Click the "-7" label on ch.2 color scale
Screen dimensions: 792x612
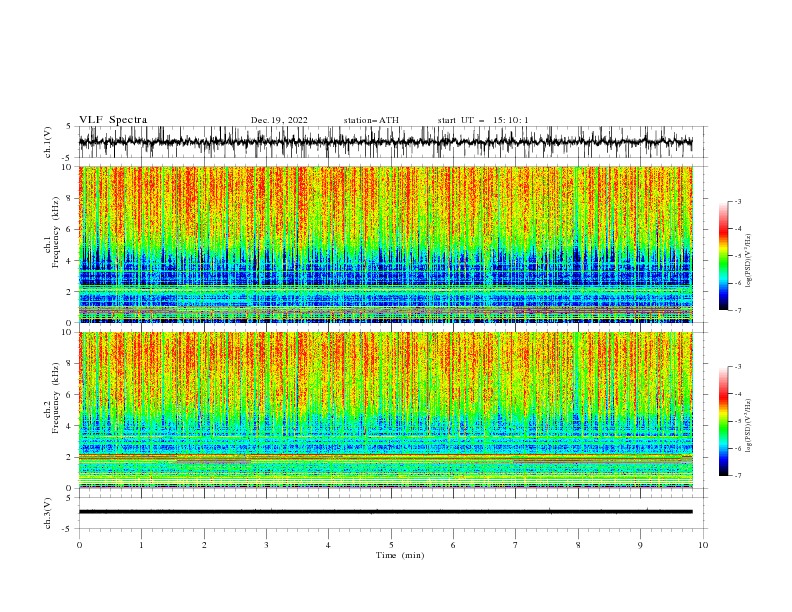[737, 476]
